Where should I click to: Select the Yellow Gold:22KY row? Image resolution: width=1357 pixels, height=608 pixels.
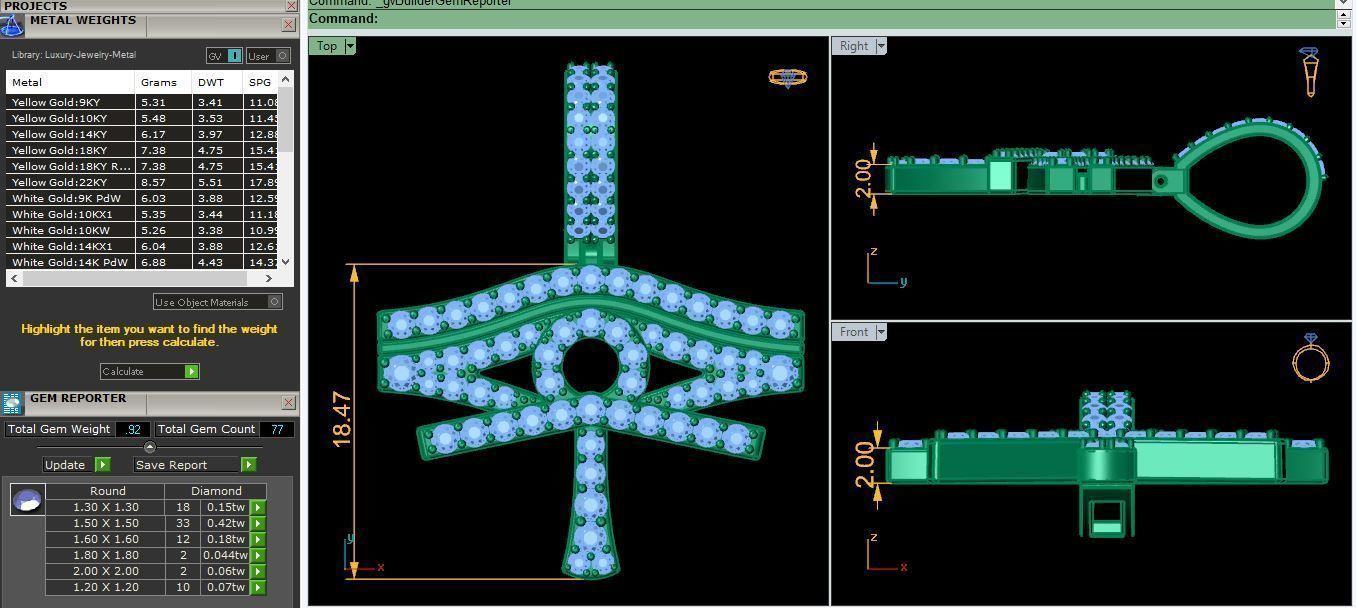[x=143, y=182]
